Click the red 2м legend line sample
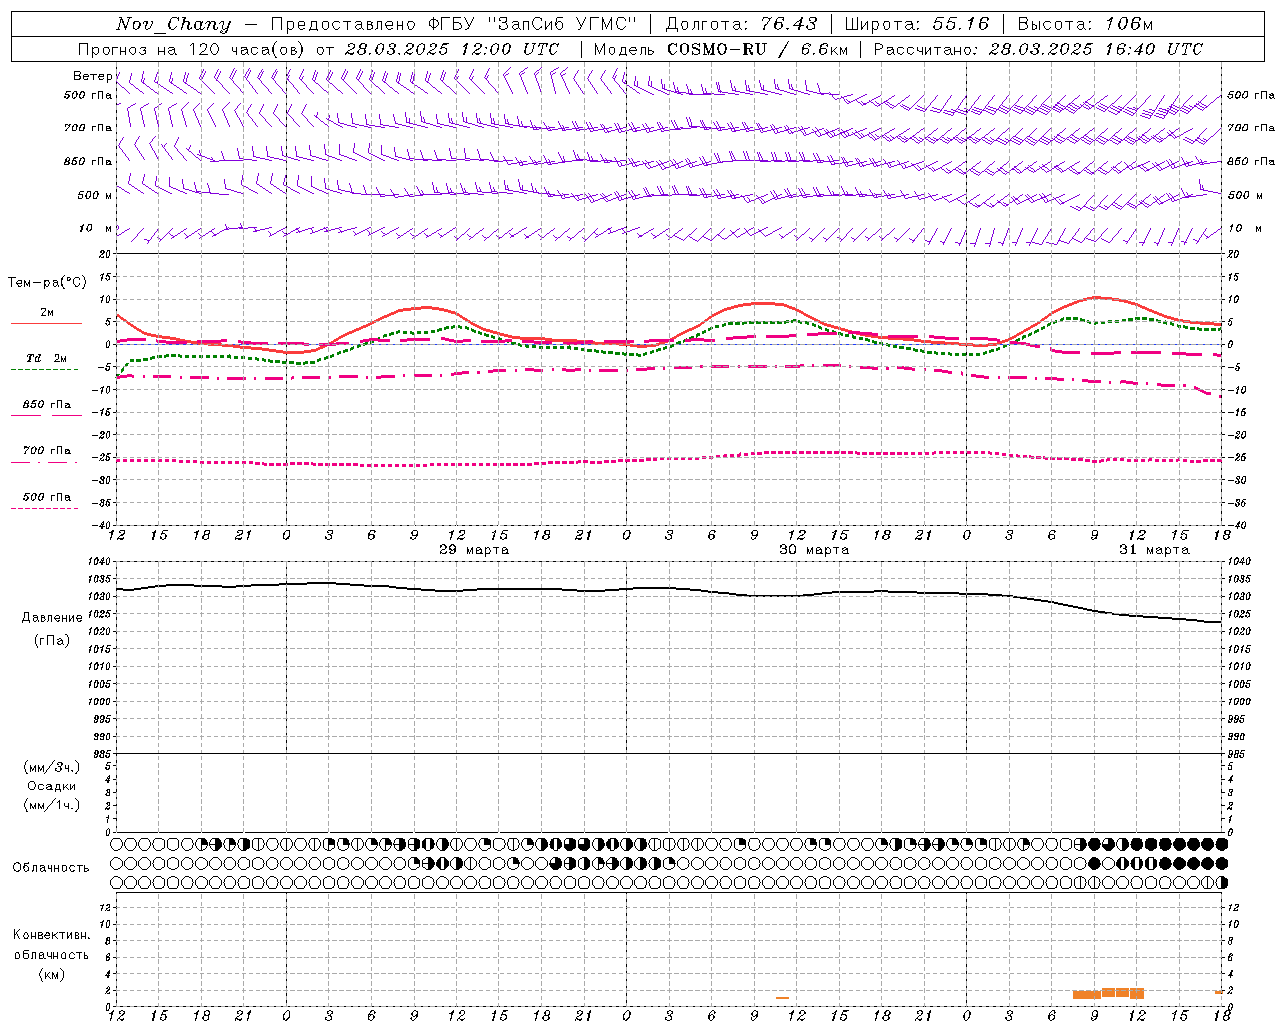The width and height of the screenshot is (1280, 1024). 46,323
